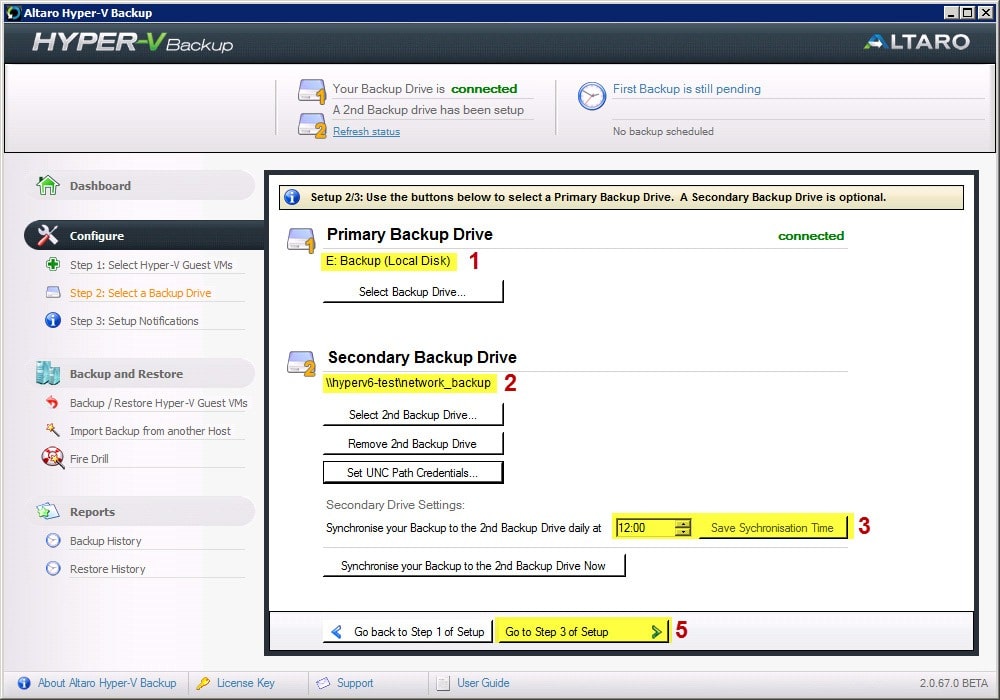Click the backup drive 2 status icon in header
Image resolution: width=1000 pixels, height=700 pixels.
click(x=312, y=125)
